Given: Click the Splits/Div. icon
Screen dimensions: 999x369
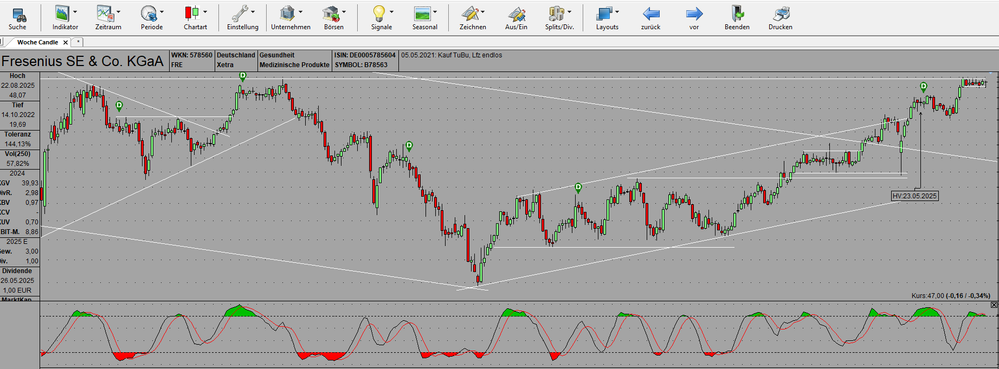Looking at the screenshot, I should pyautogui.click(x=557, y=13).
